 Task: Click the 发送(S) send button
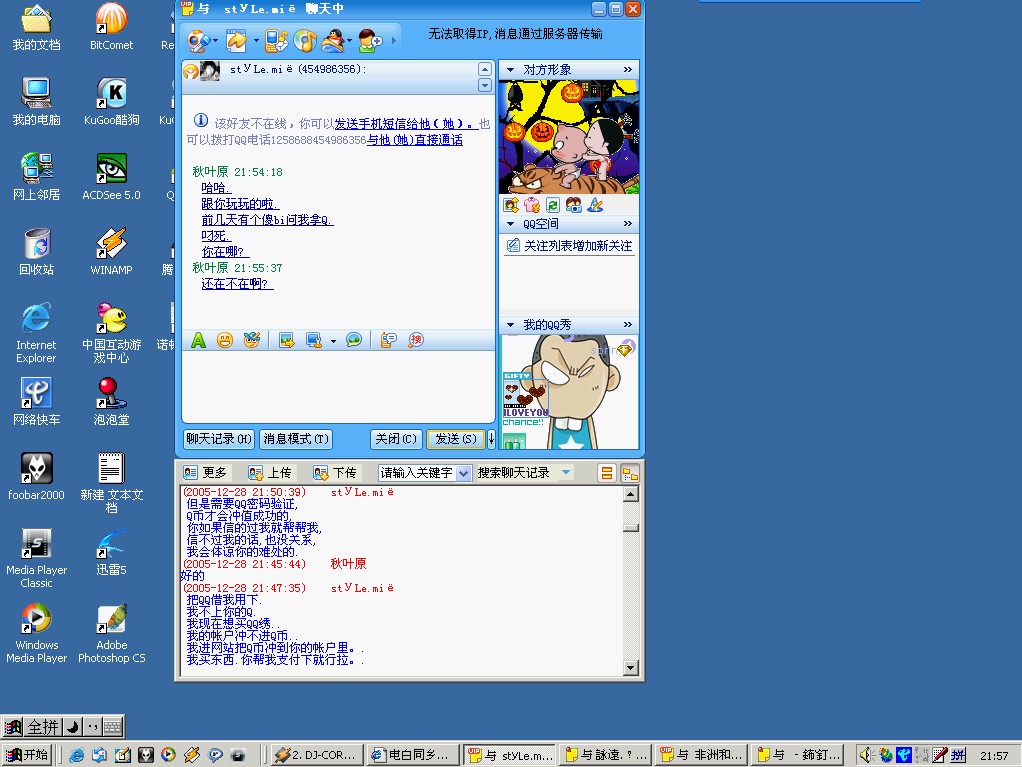[x=455, y=439]
